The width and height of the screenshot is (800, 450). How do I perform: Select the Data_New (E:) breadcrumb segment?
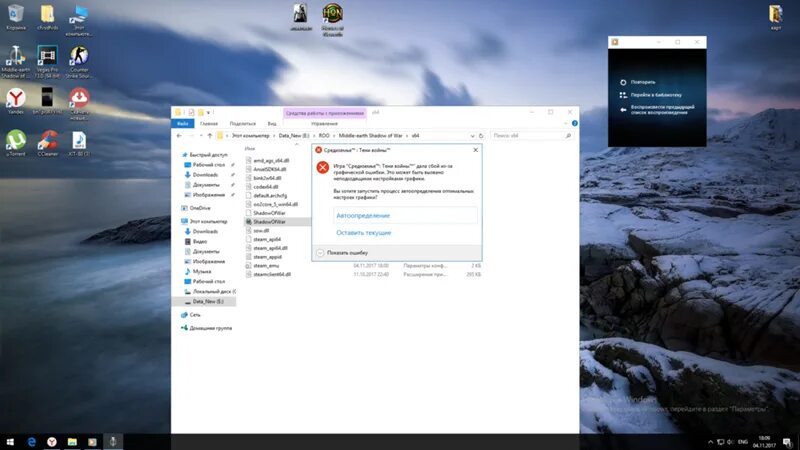[294, 136]
